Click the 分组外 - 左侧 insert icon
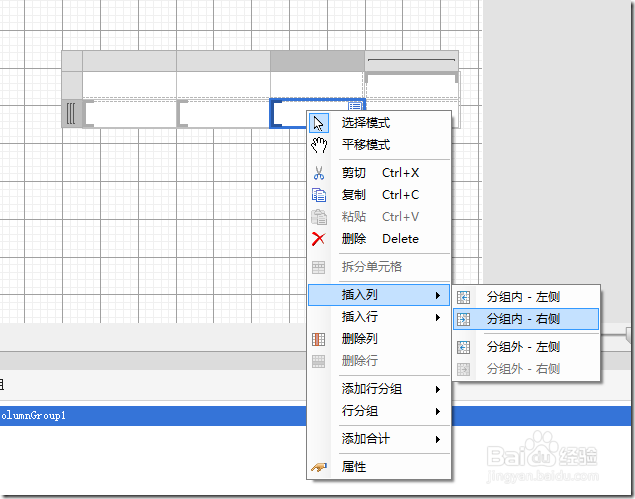The height and width of the screenshot is (499, 635). tap(463, 347)
